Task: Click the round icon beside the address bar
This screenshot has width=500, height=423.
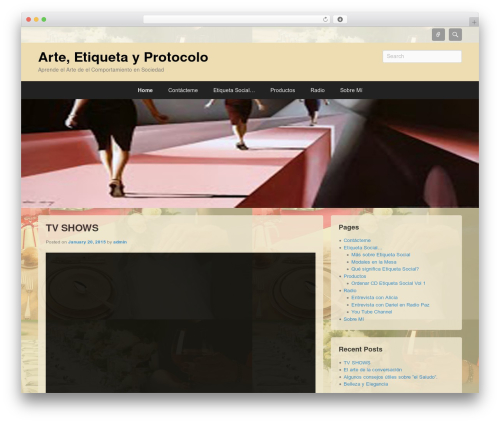Action: click(340, 19)
